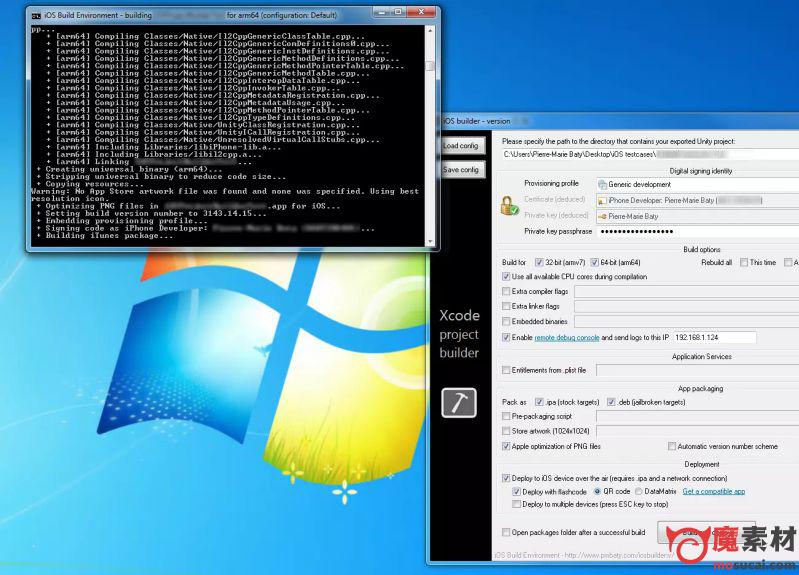This screenshot has height=575, width=799.
Task: Click the Store artwork path field
Action: 697,431
